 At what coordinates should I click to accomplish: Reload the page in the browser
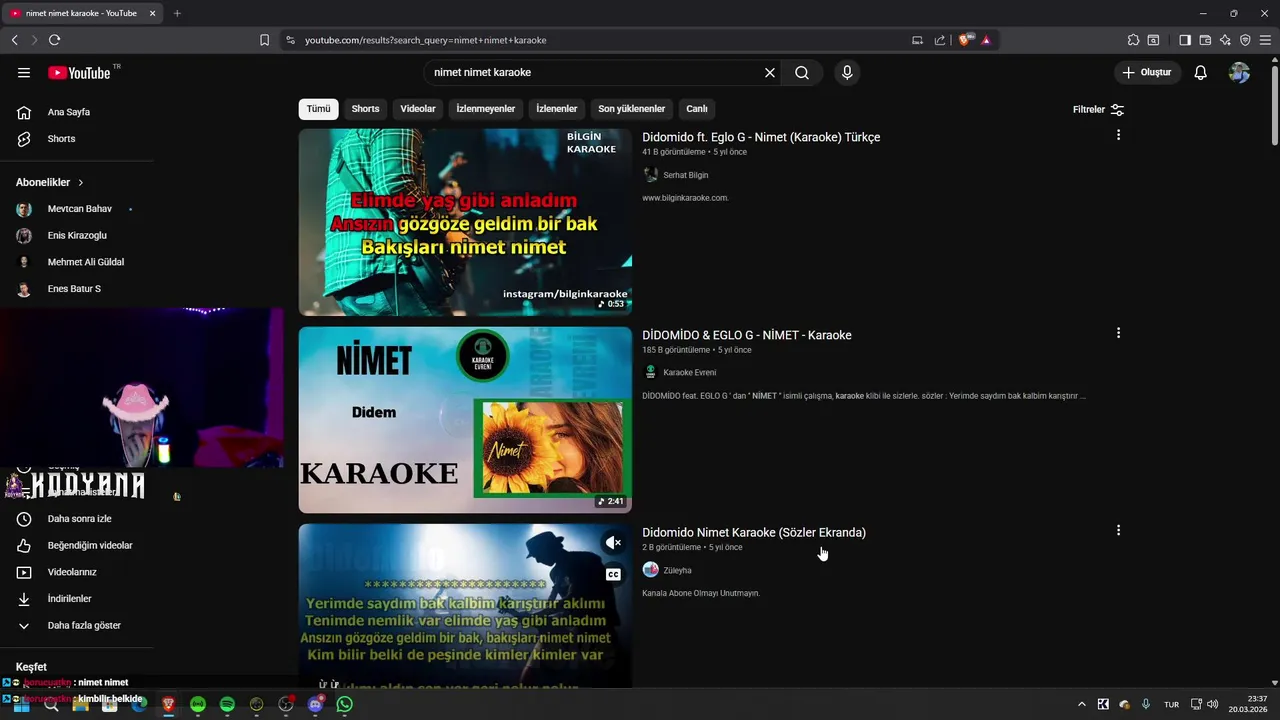tap(54, 40)
